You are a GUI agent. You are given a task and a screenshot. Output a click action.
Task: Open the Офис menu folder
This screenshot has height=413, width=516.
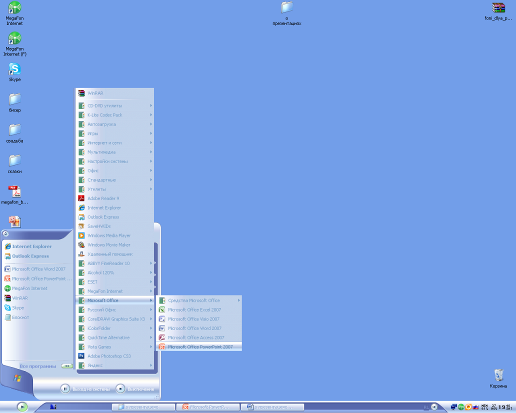coord(115,171)
